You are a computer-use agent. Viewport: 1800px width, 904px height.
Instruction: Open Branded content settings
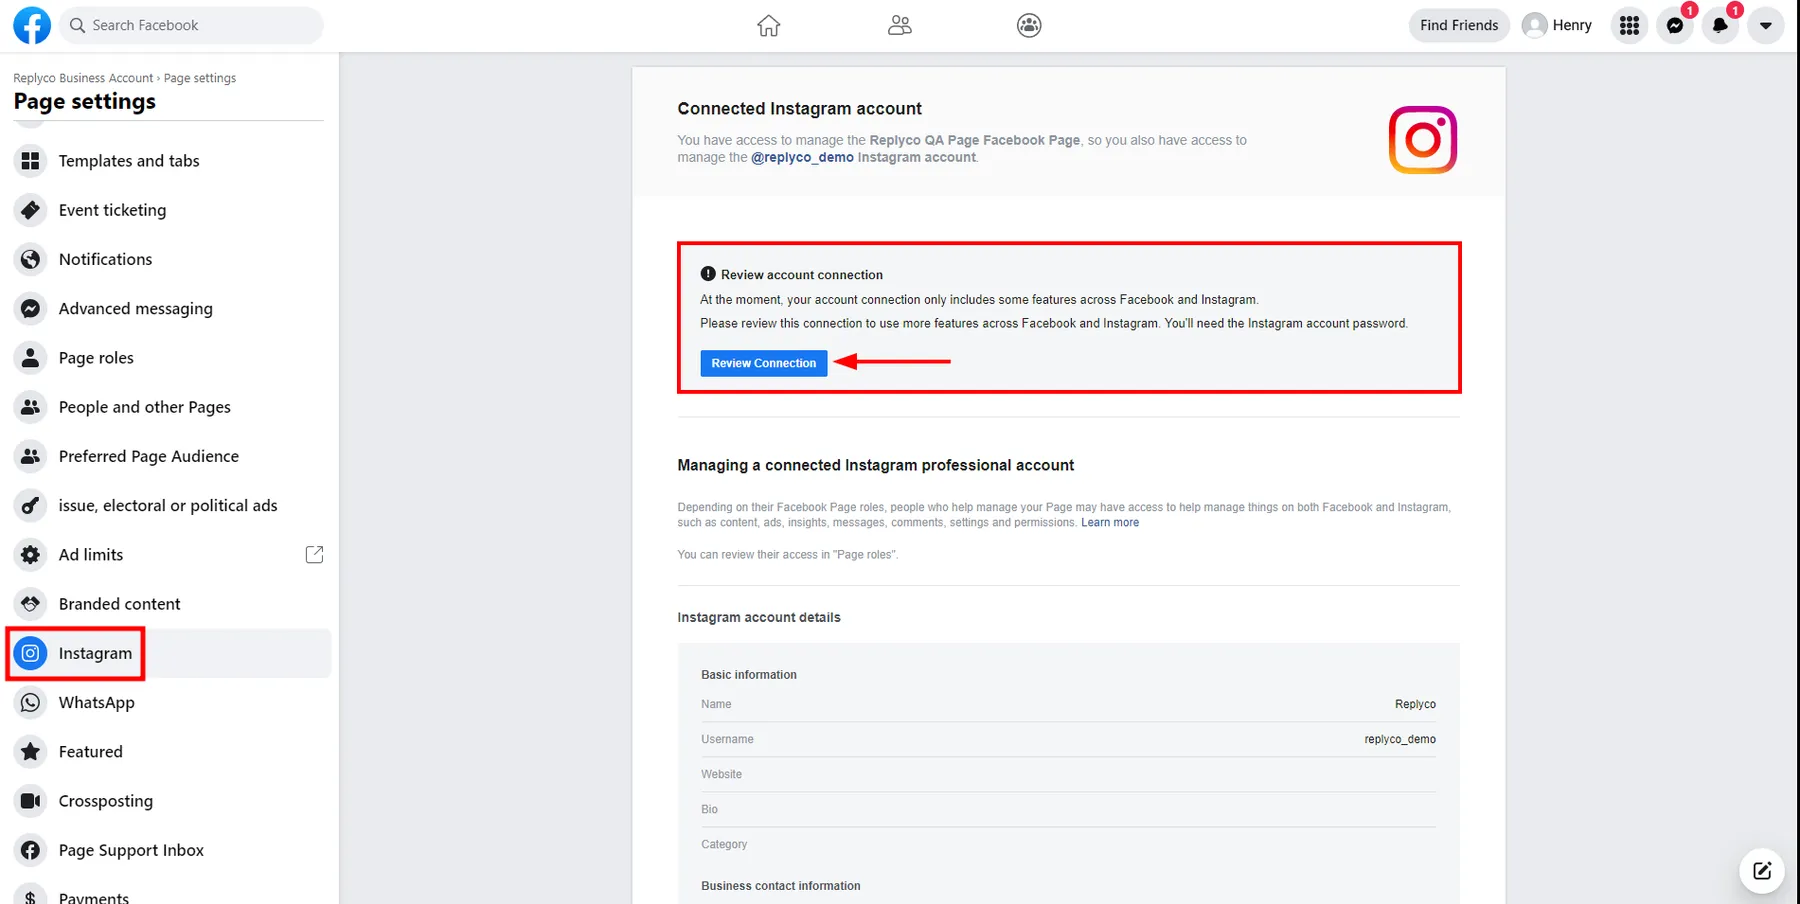point(170,604)
